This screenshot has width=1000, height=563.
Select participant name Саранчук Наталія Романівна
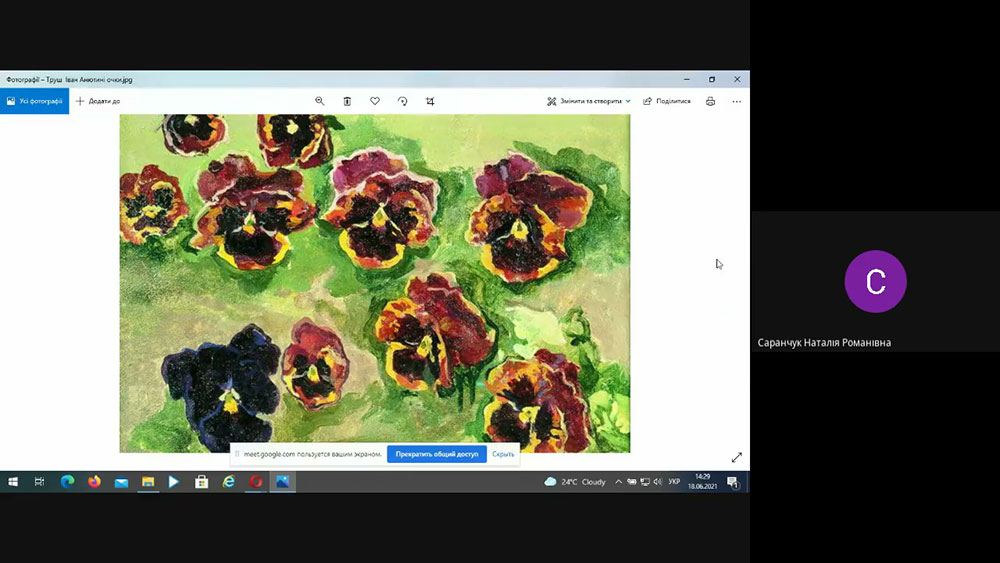pyautogui.click(x=824, y=342)
